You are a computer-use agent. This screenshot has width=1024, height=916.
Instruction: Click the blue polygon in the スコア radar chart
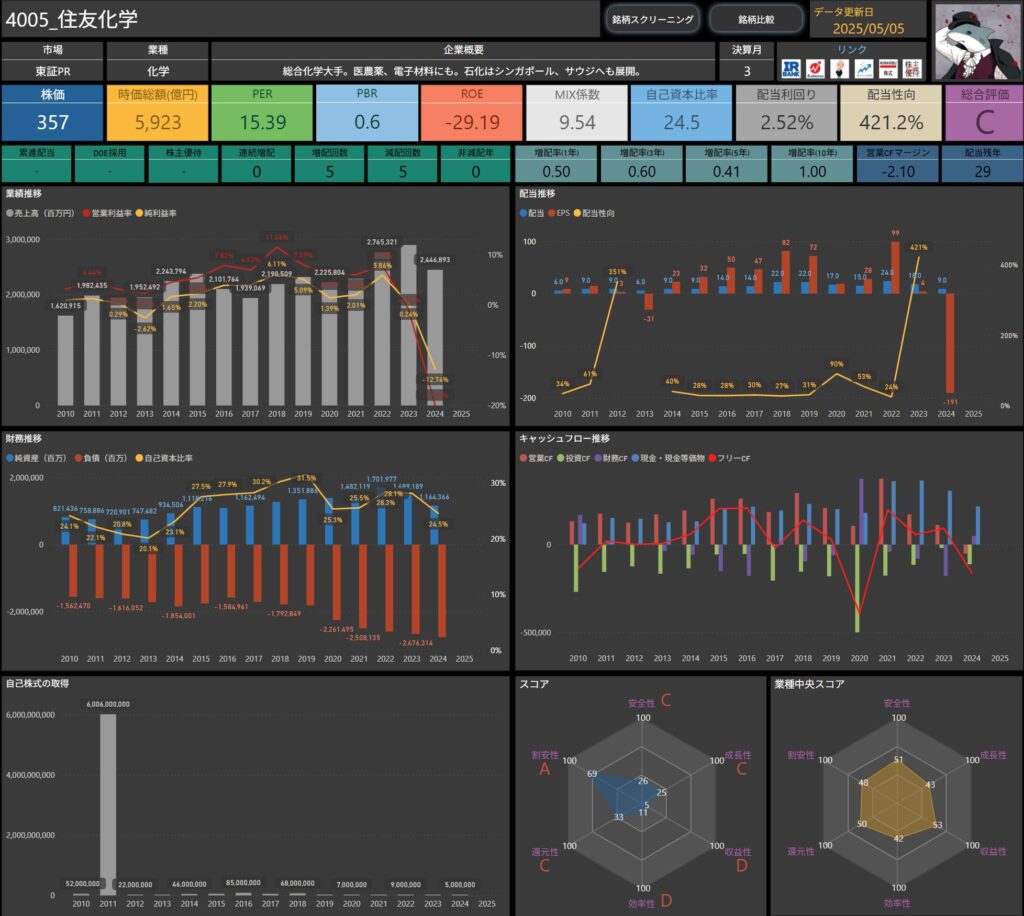[620, 793]
